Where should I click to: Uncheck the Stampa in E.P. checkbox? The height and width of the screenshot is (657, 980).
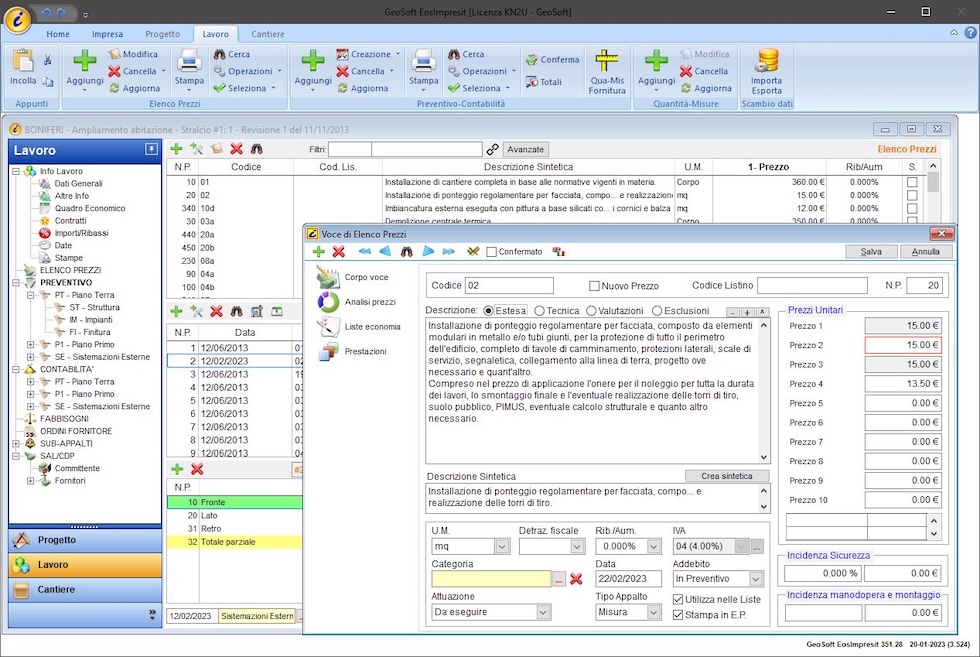678,615
